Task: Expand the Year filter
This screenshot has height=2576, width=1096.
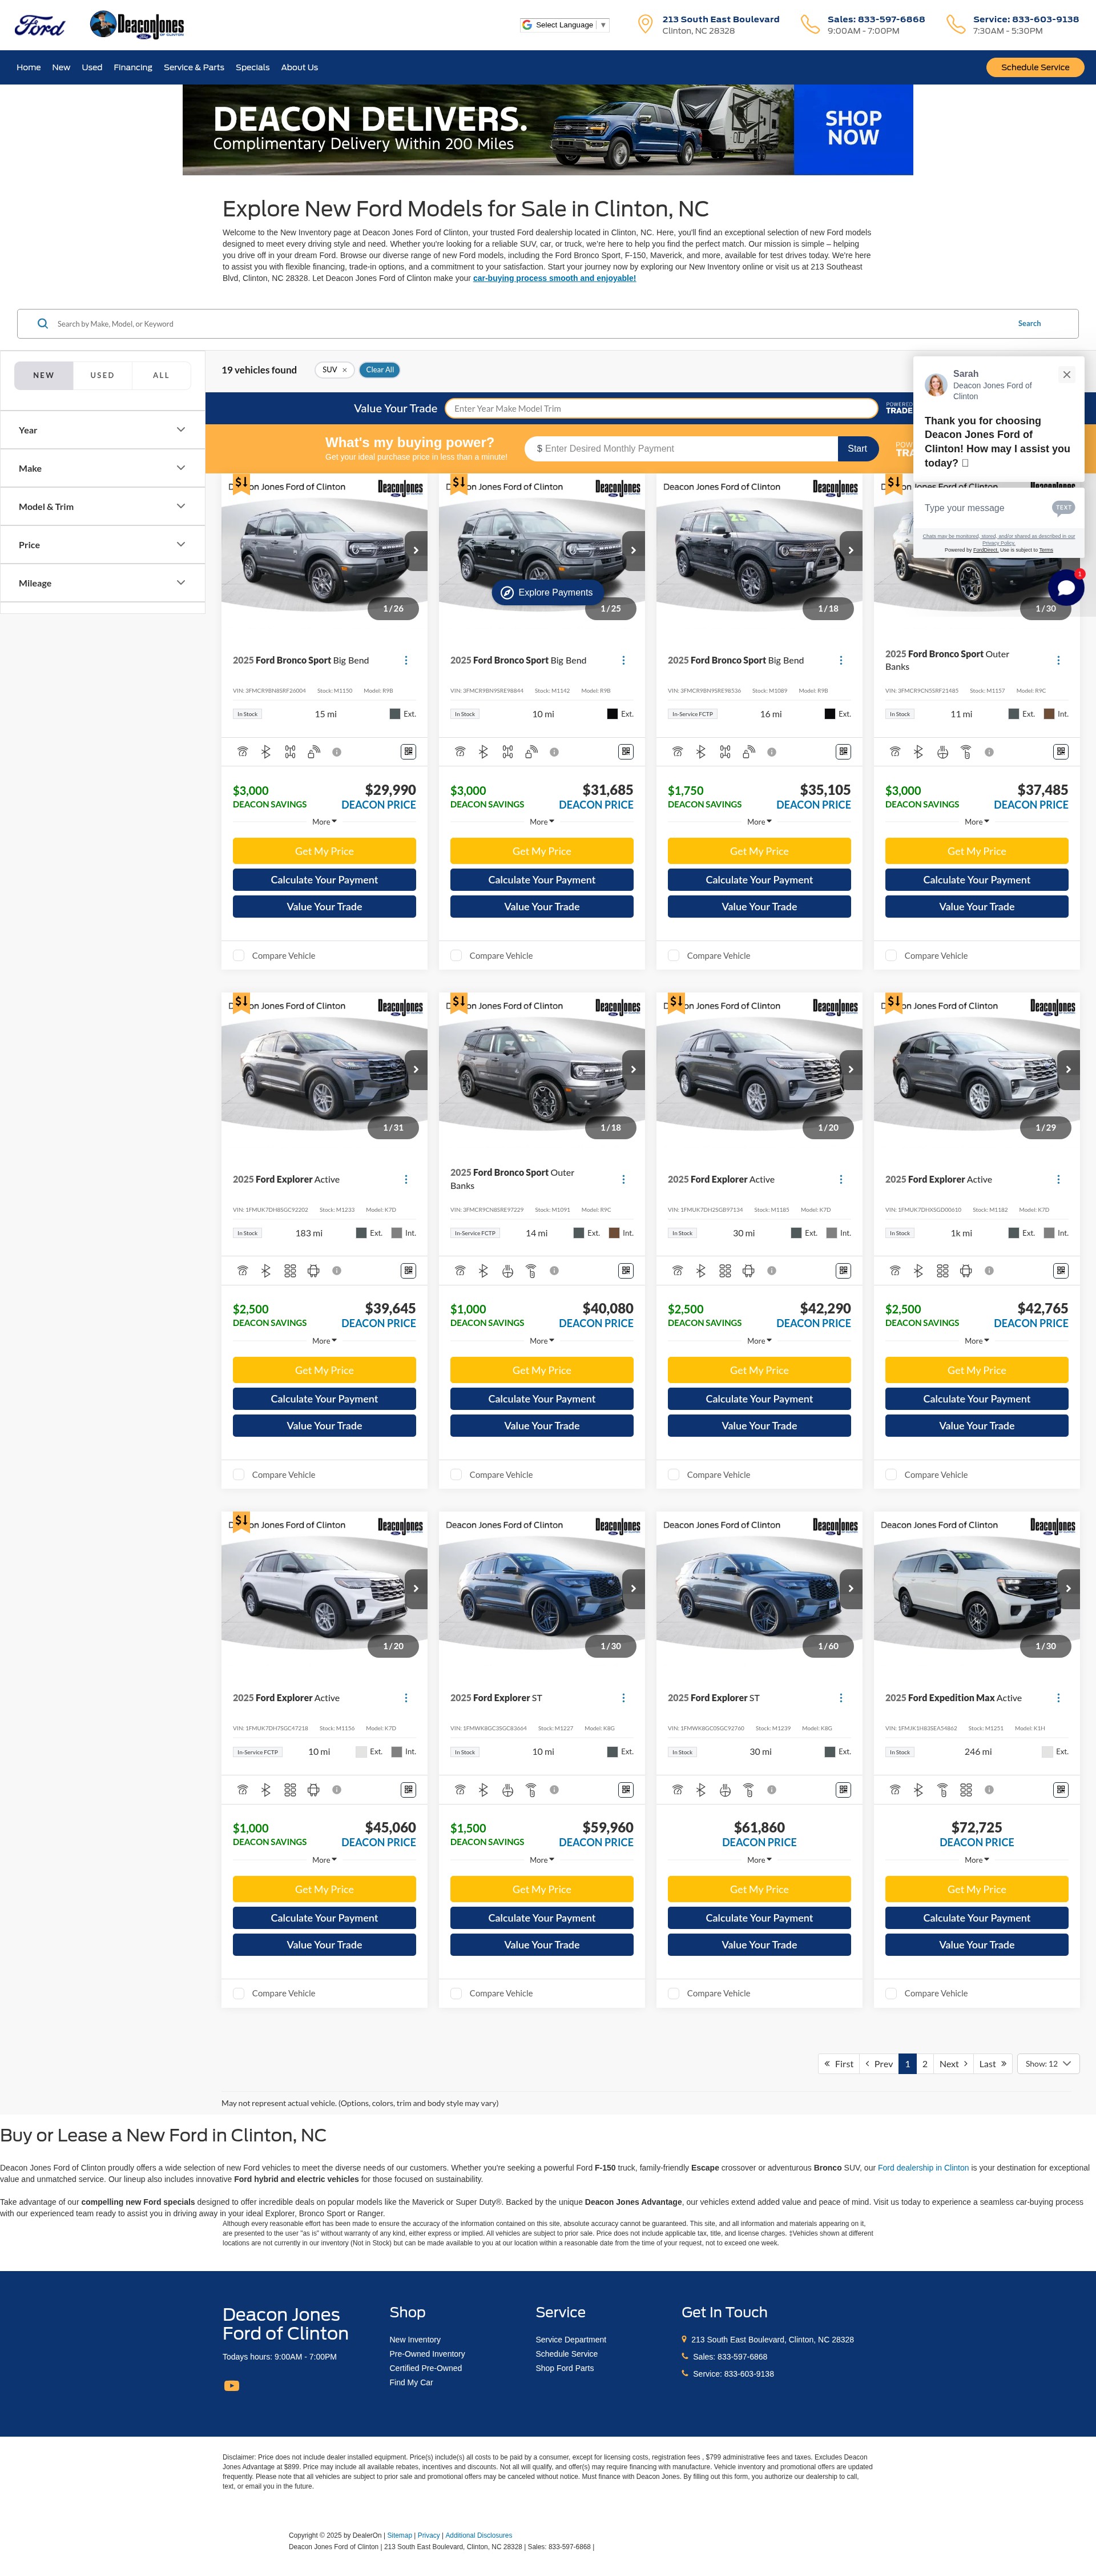Action: point(102,430)
